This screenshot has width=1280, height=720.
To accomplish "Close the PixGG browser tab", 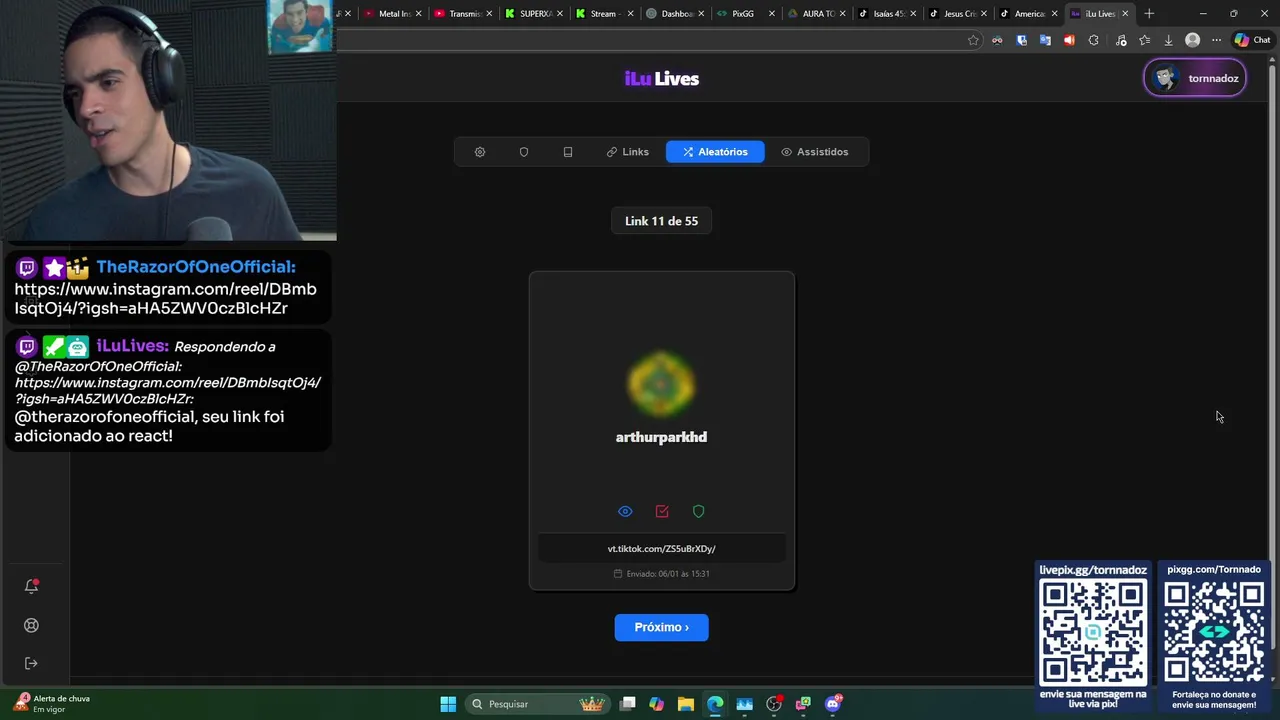I will point(771,14).
